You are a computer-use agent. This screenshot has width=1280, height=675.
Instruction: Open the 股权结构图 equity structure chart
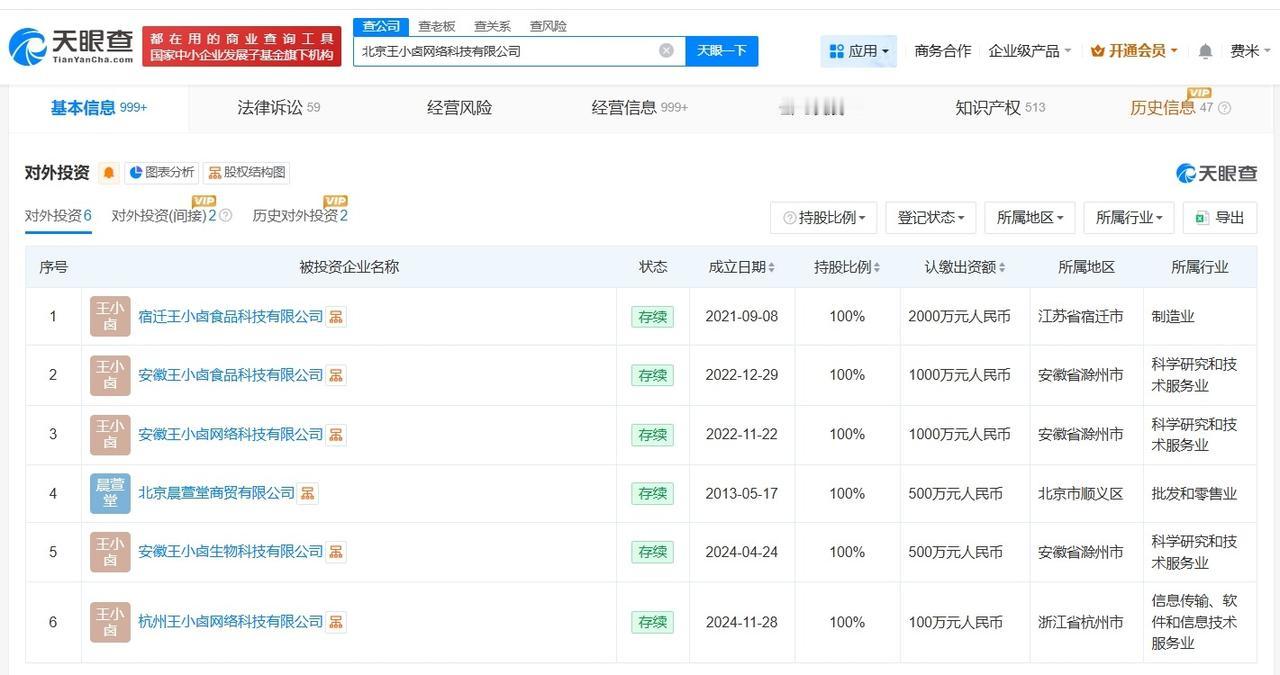tap(245, 172)
